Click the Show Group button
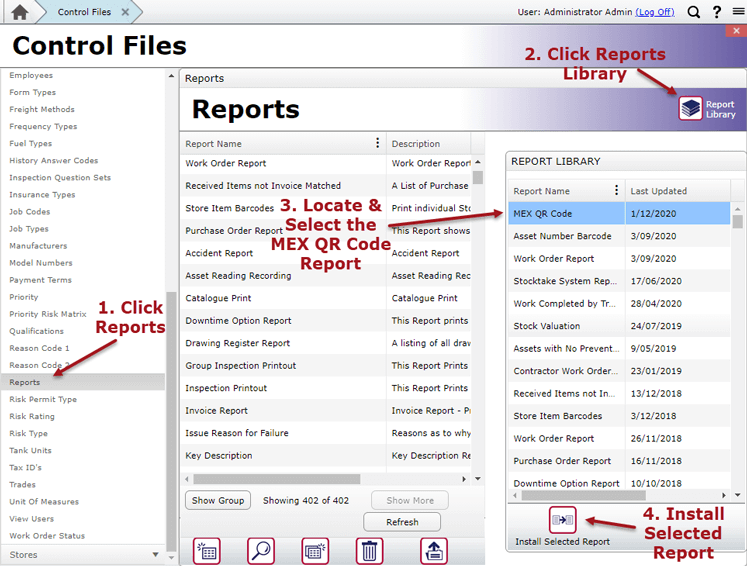The image size is (747, 566). [218, 500]
